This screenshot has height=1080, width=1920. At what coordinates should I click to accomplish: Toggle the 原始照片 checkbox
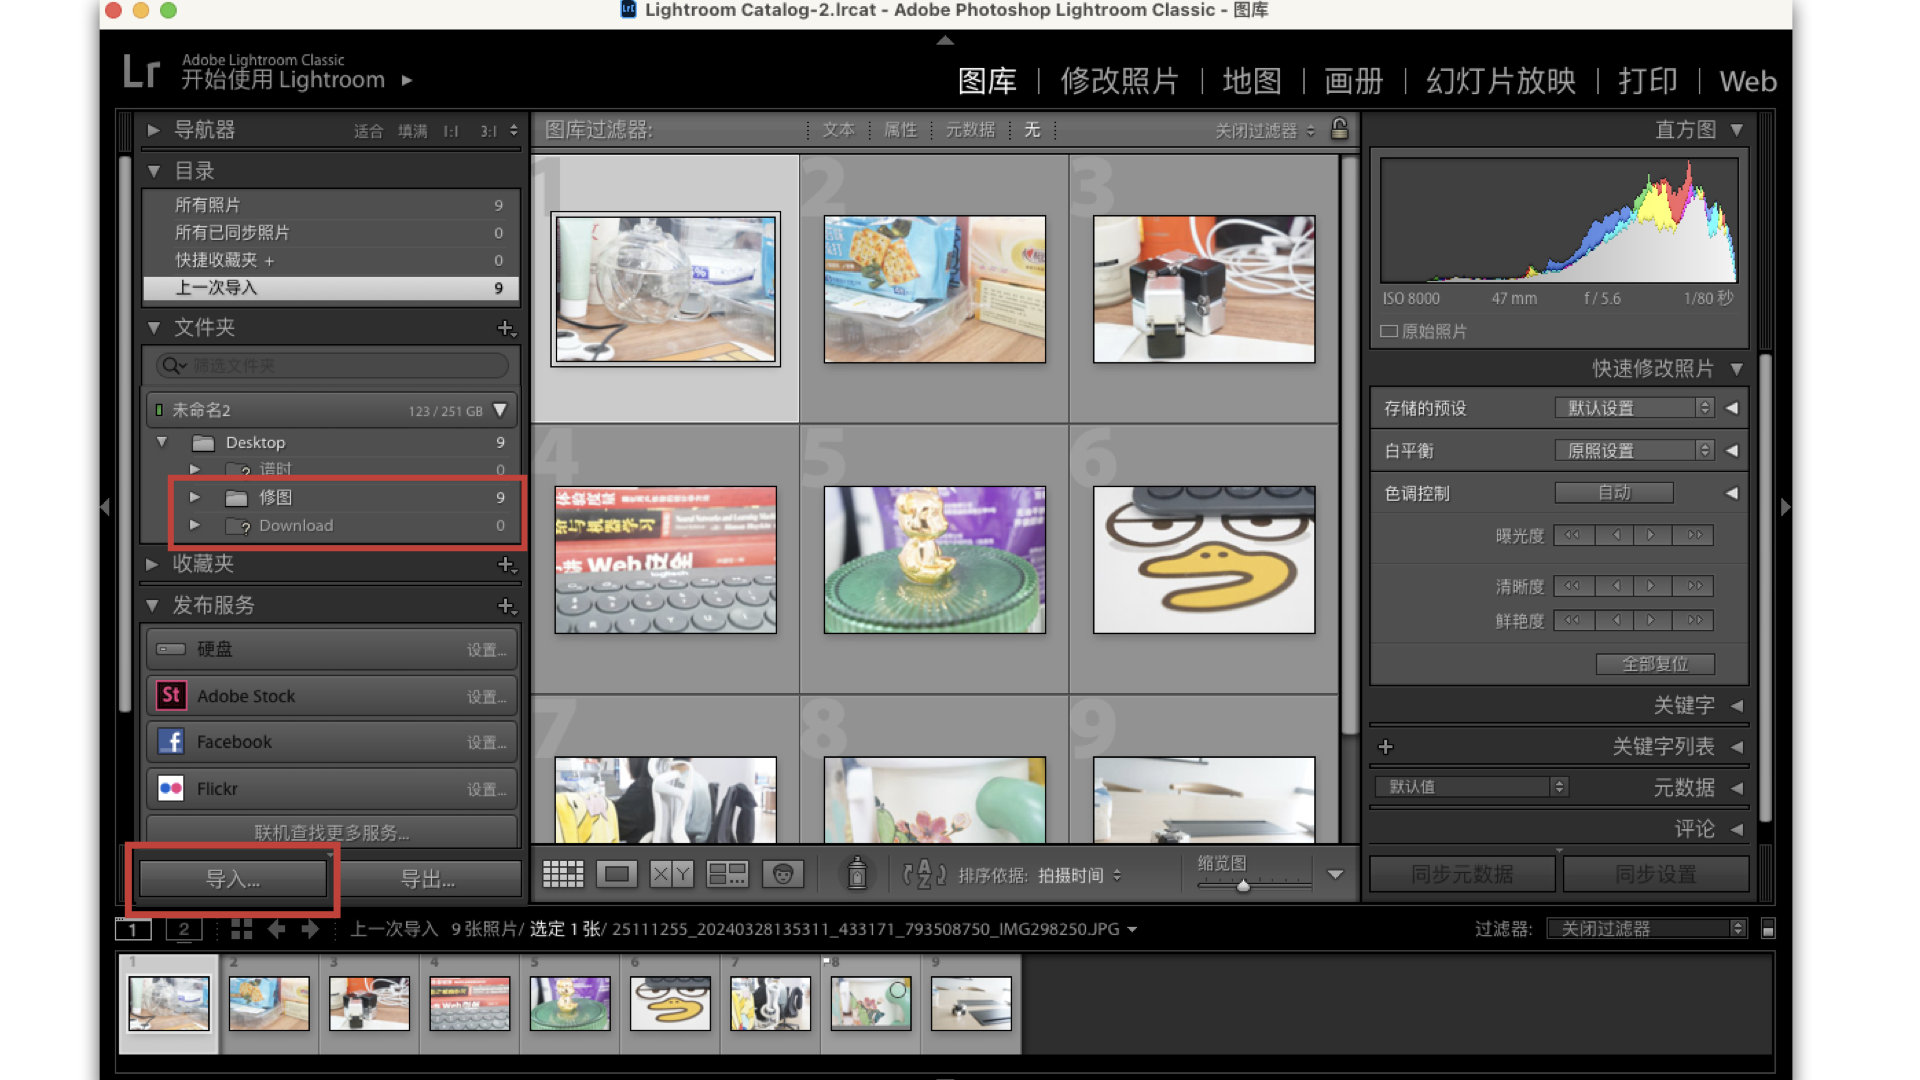coord(1389,331)
